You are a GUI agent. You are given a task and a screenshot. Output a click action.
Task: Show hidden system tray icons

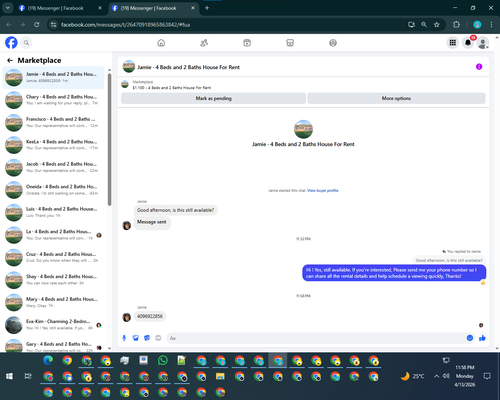(436, 376)
